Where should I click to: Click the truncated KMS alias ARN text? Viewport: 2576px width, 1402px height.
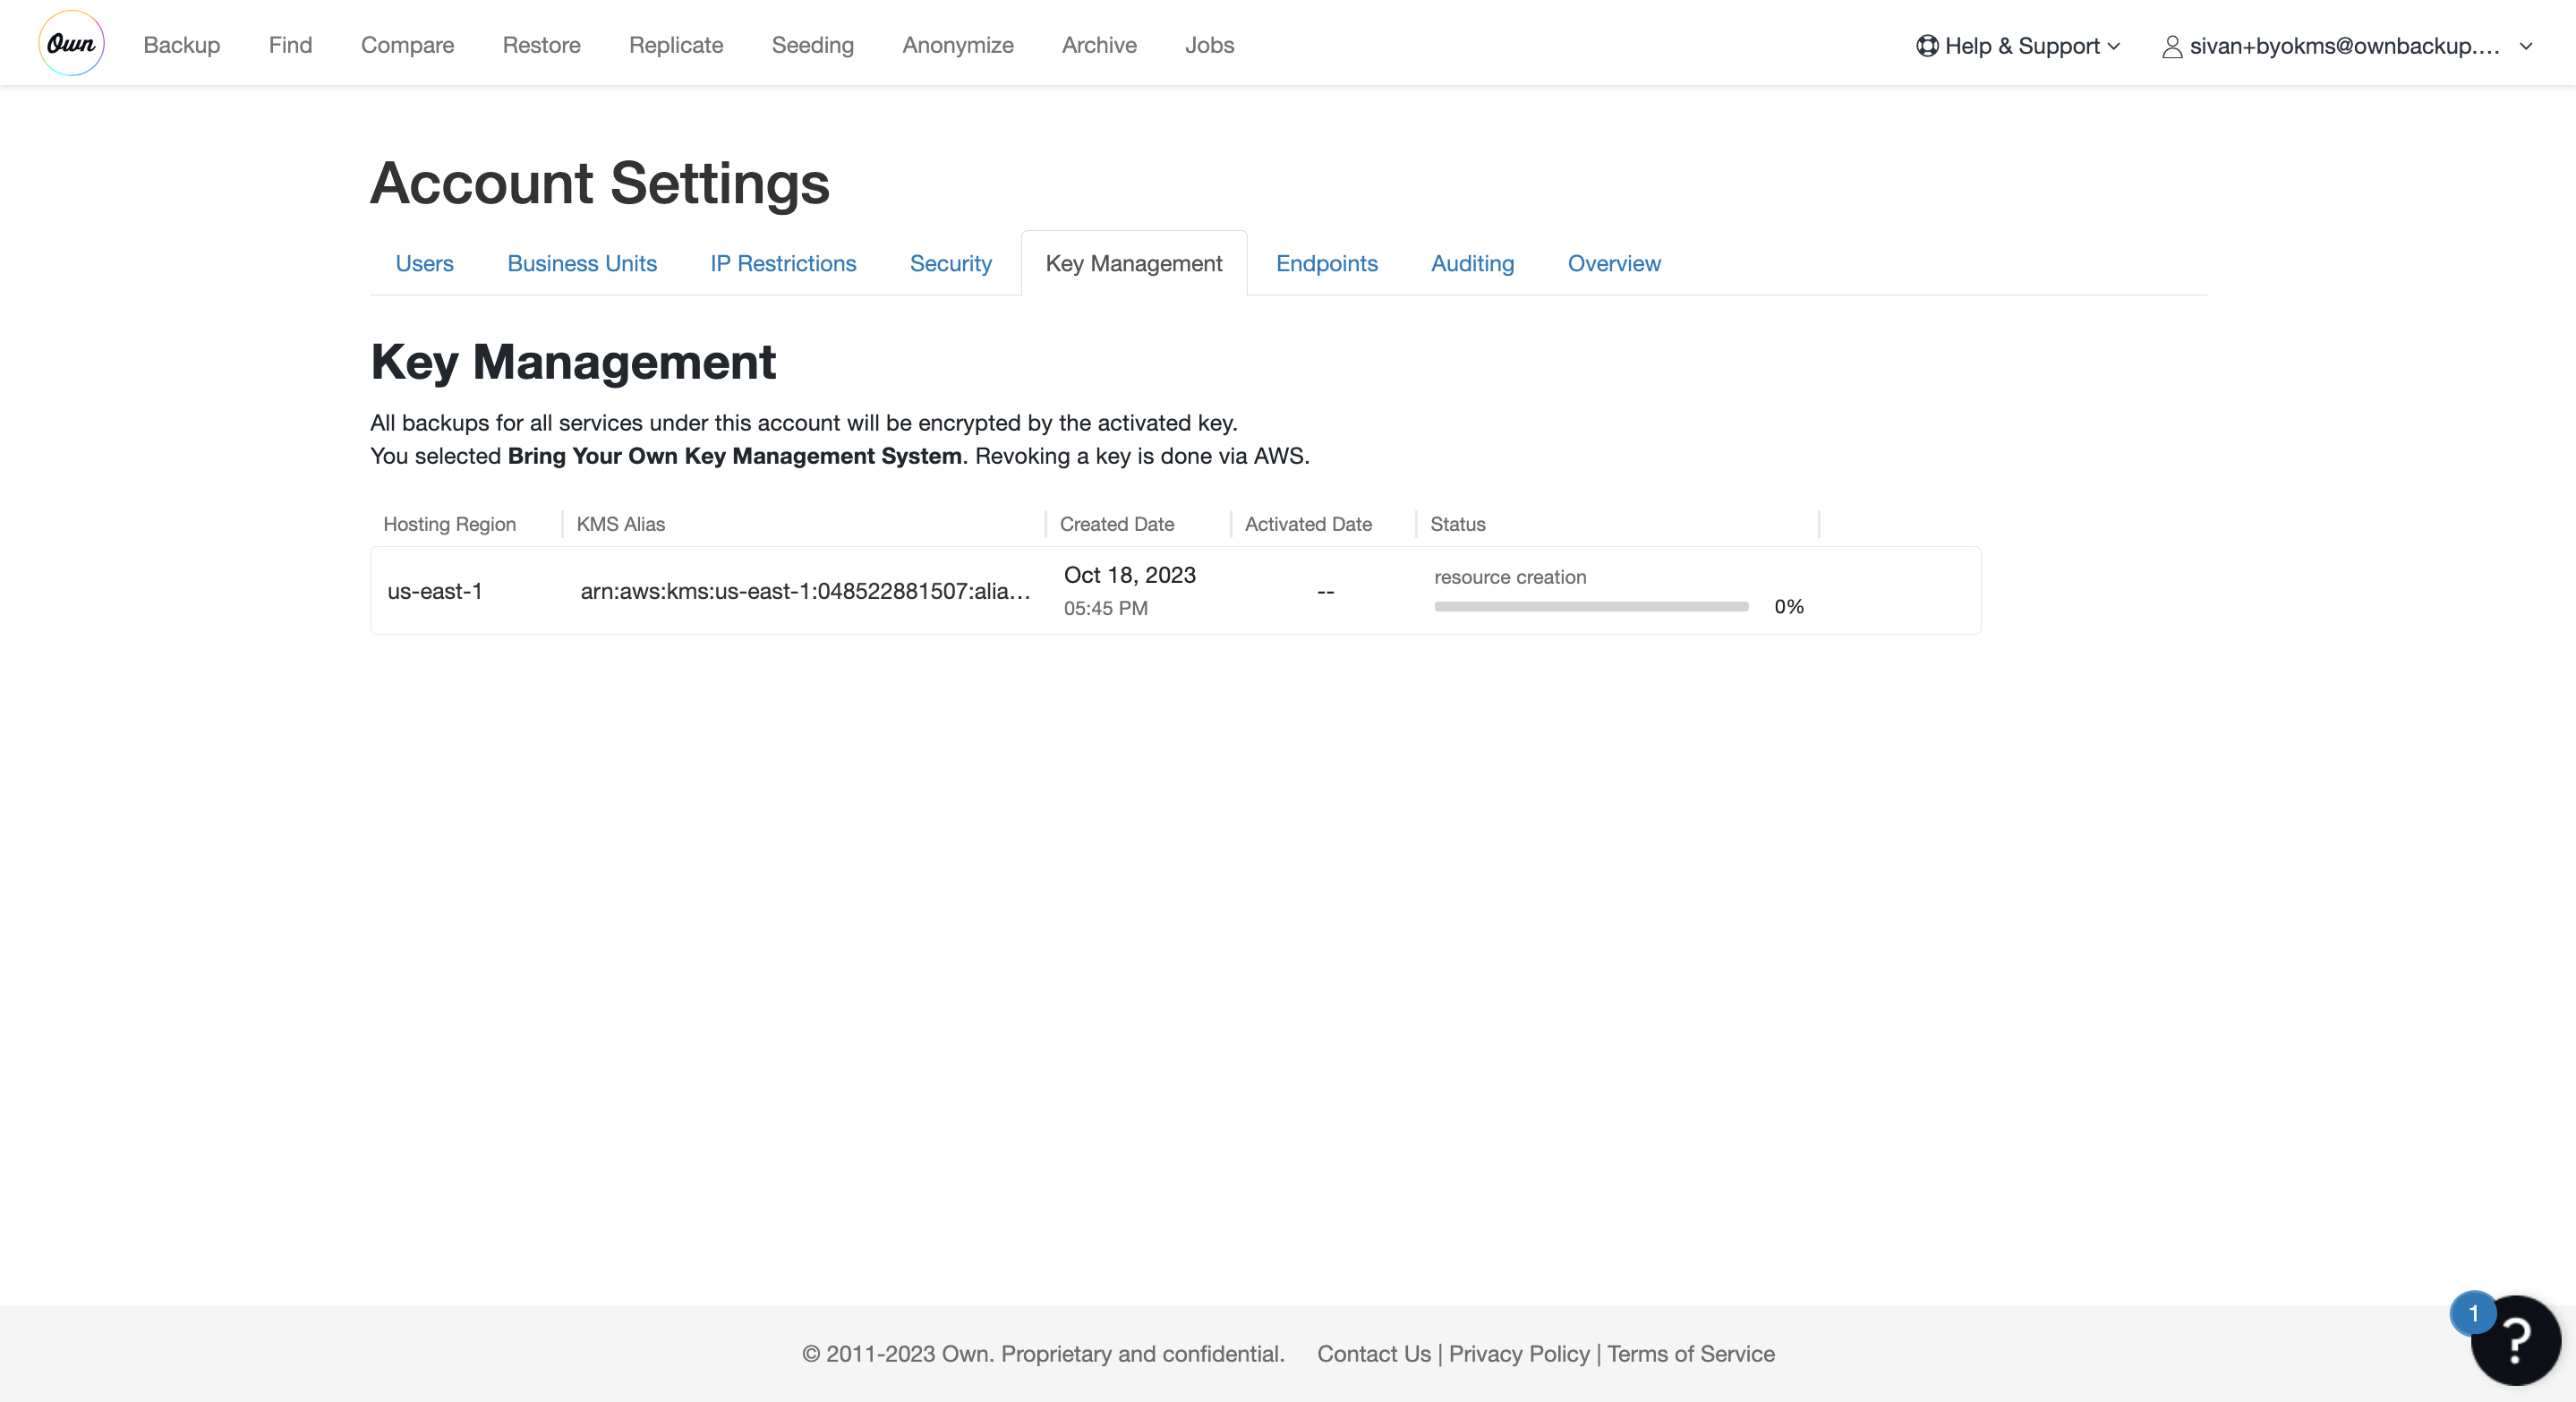tap(805, 591)
